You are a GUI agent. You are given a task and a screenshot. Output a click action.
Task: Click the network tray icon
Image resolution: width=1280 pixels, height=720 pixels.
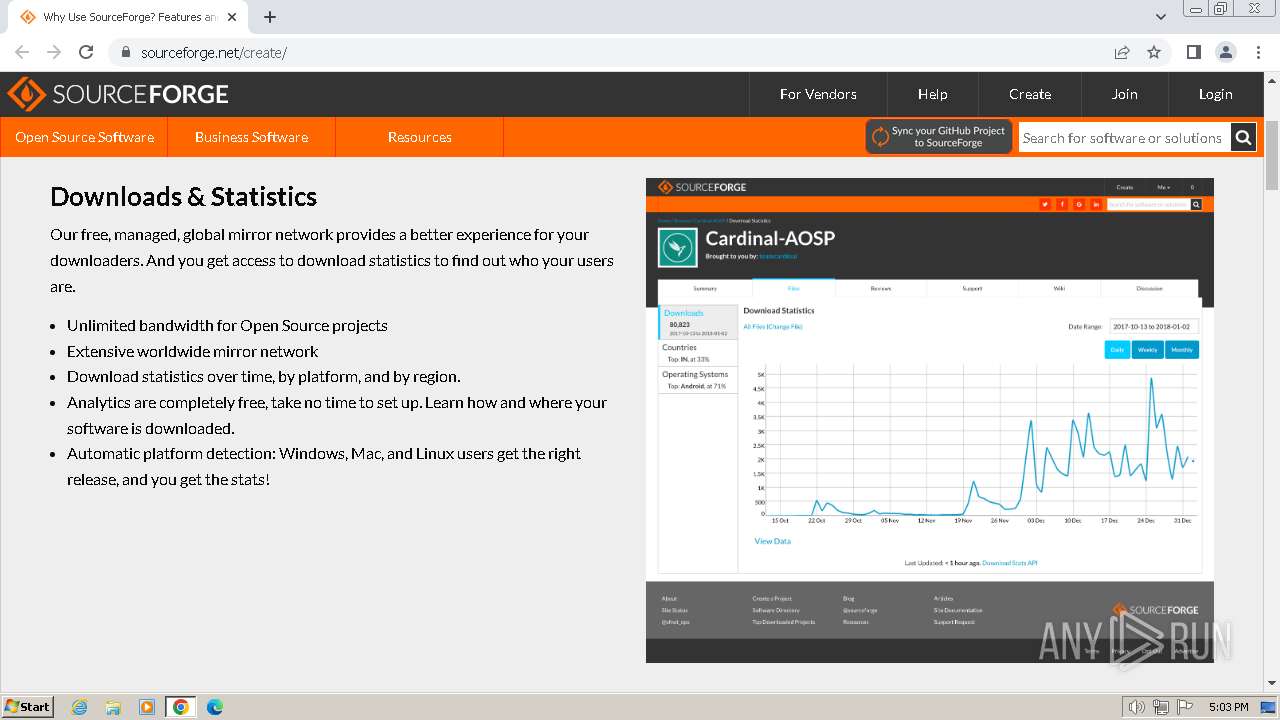pyautogui.click(x=1161, y=707)
